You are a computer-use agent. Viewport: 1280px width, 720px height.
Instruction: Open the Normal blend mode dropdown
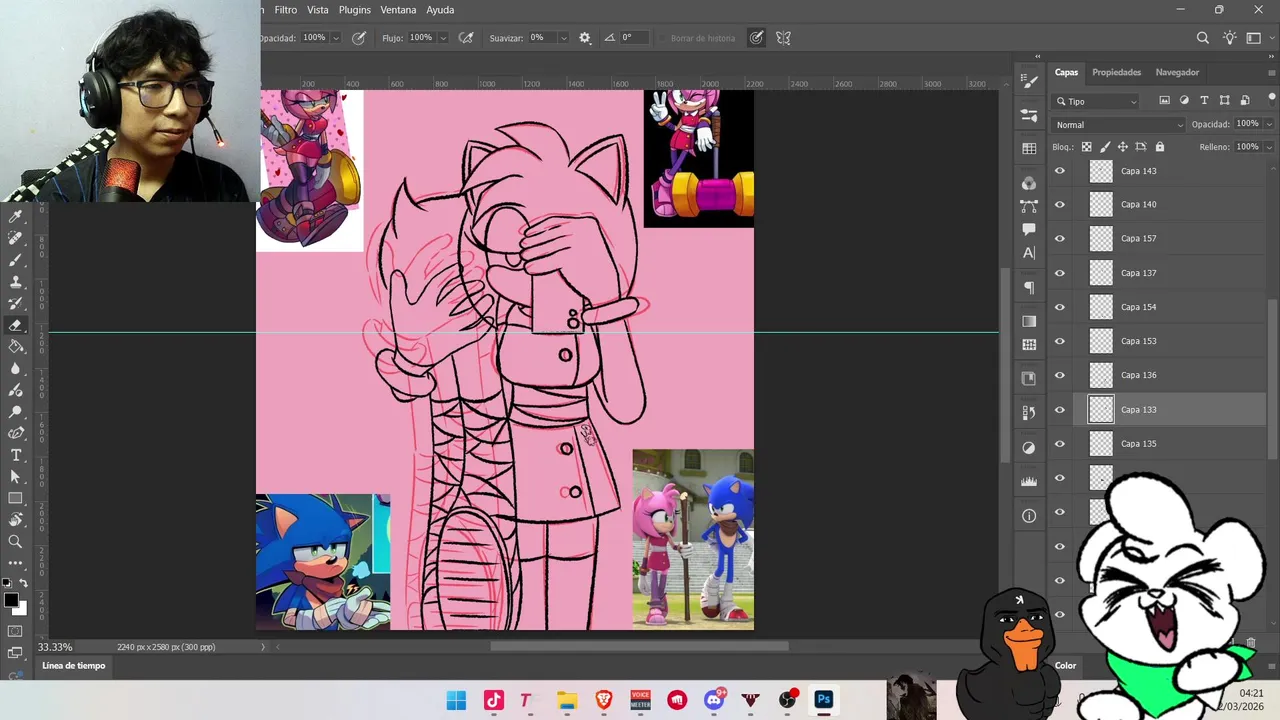point(1119,125)
